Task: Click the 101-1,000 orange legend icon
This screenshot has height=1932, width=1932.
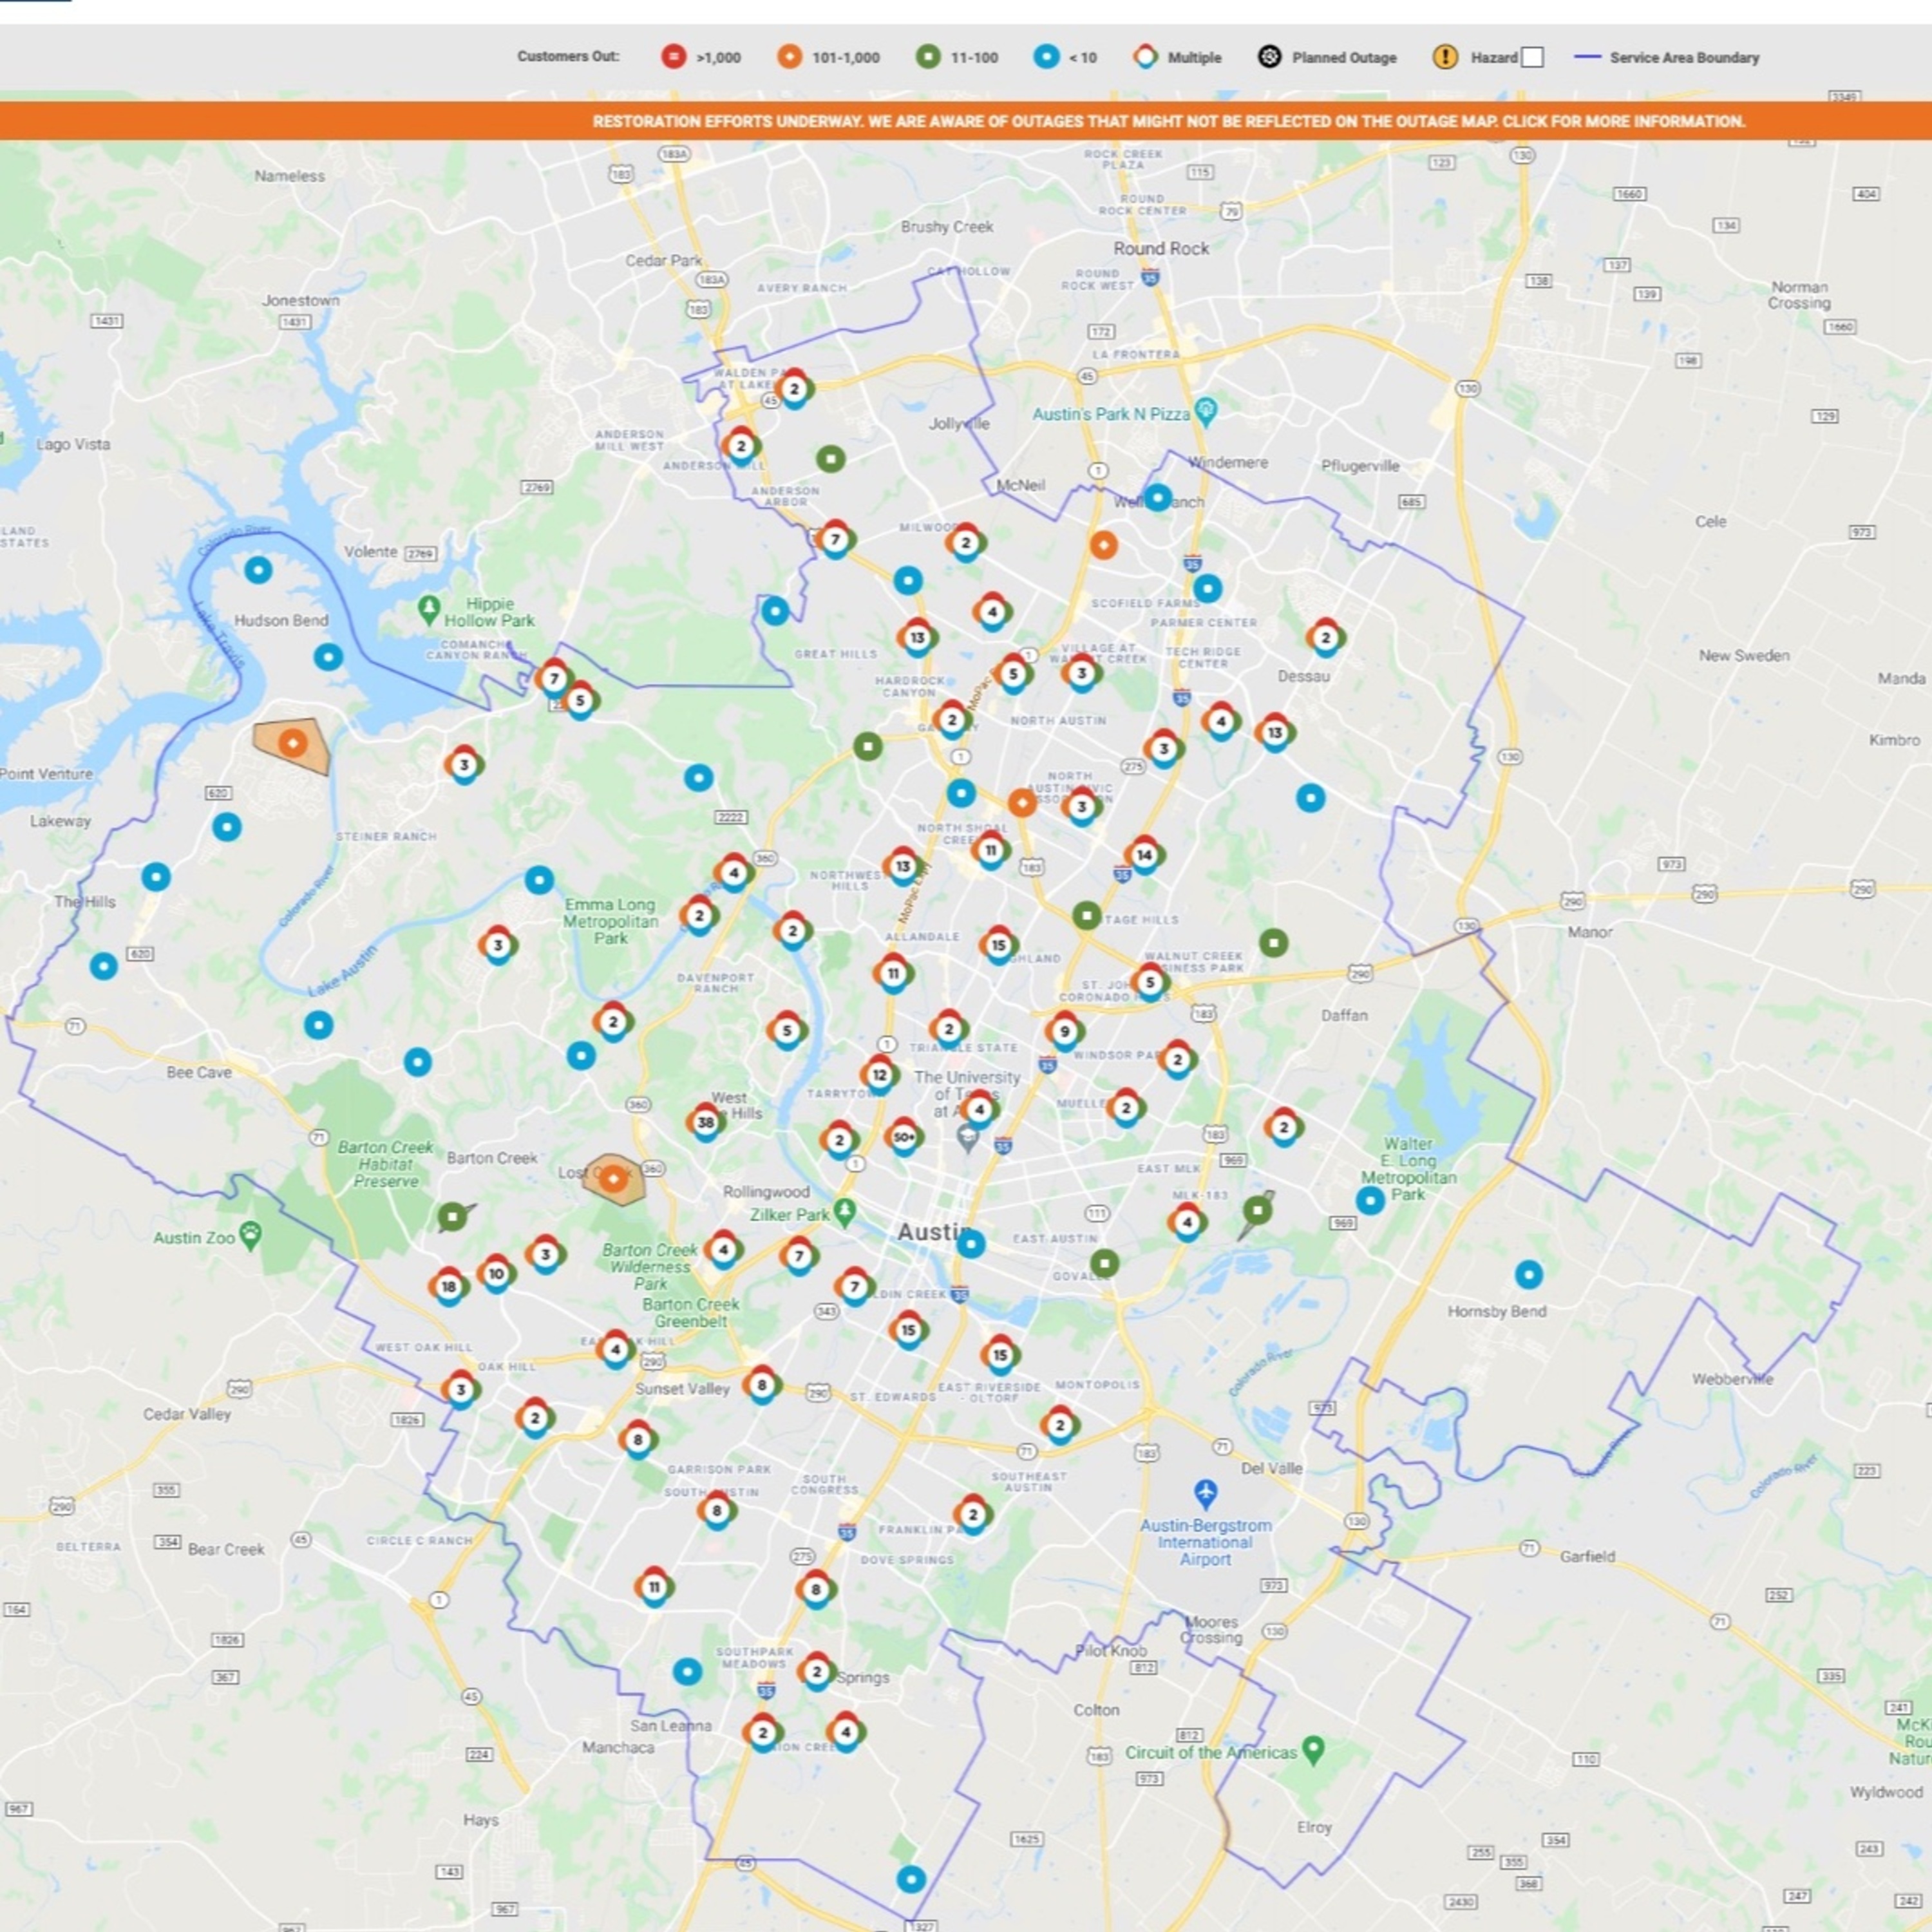Action: coord(790,56)
